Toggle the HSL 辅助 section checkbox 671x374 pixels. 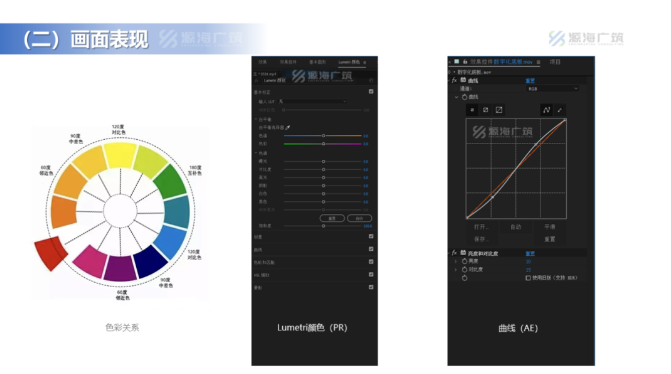(371, 275)
